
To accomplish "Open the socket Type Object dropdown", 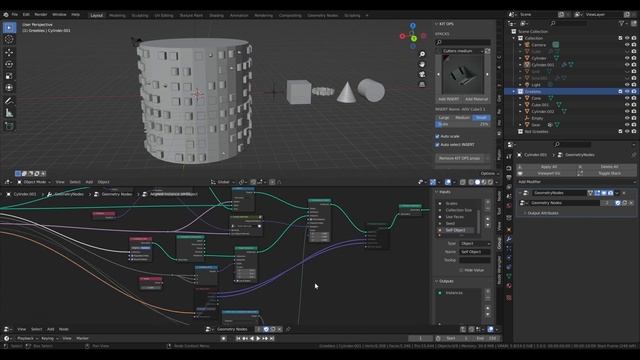I will [475, 244].
